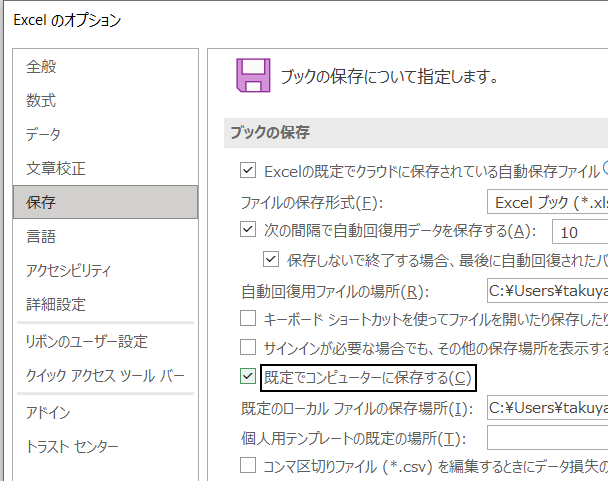This screenshot has height=481, width=608.
Task: Uncheck 既定でコンピューターに保存する checkbox
Action: coord(248,376)
